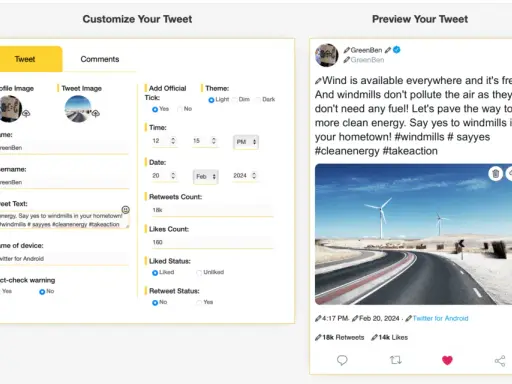
Task: Choose the Dark theme
Action: click(258, 100)
